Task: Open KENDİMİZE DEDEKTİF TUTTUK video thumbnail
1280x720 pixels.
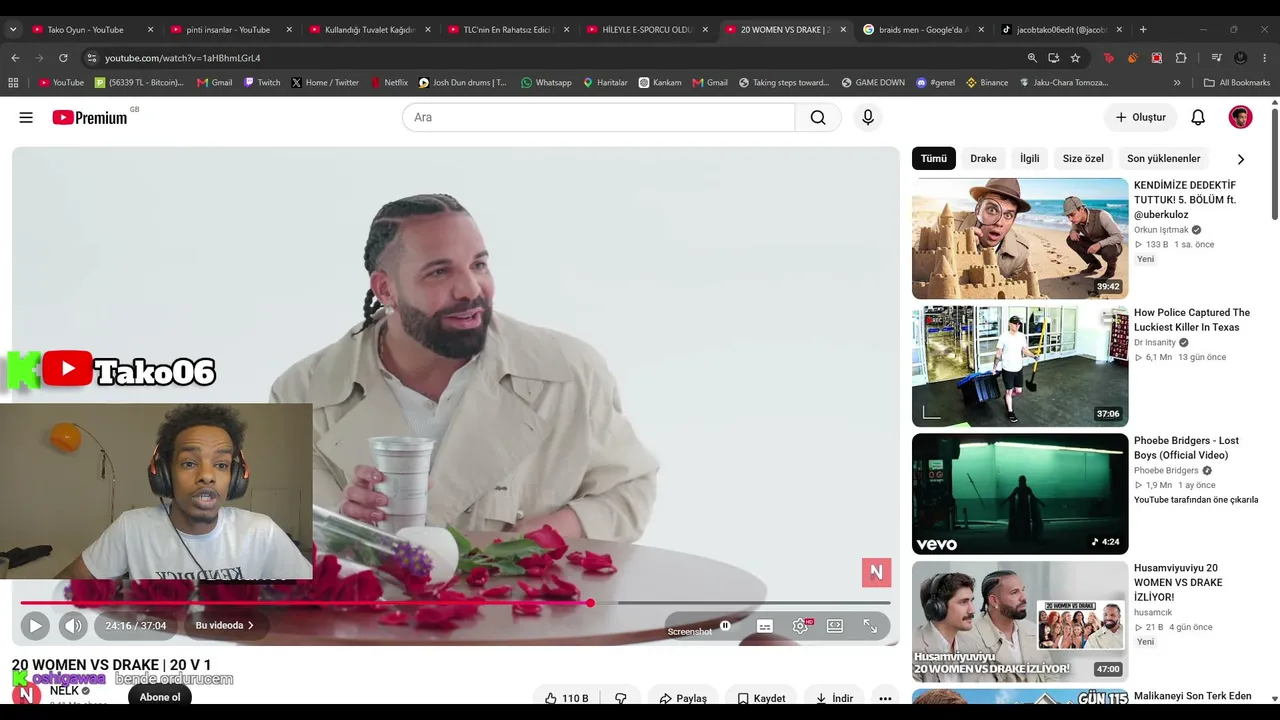Action: pos(1020,239)
